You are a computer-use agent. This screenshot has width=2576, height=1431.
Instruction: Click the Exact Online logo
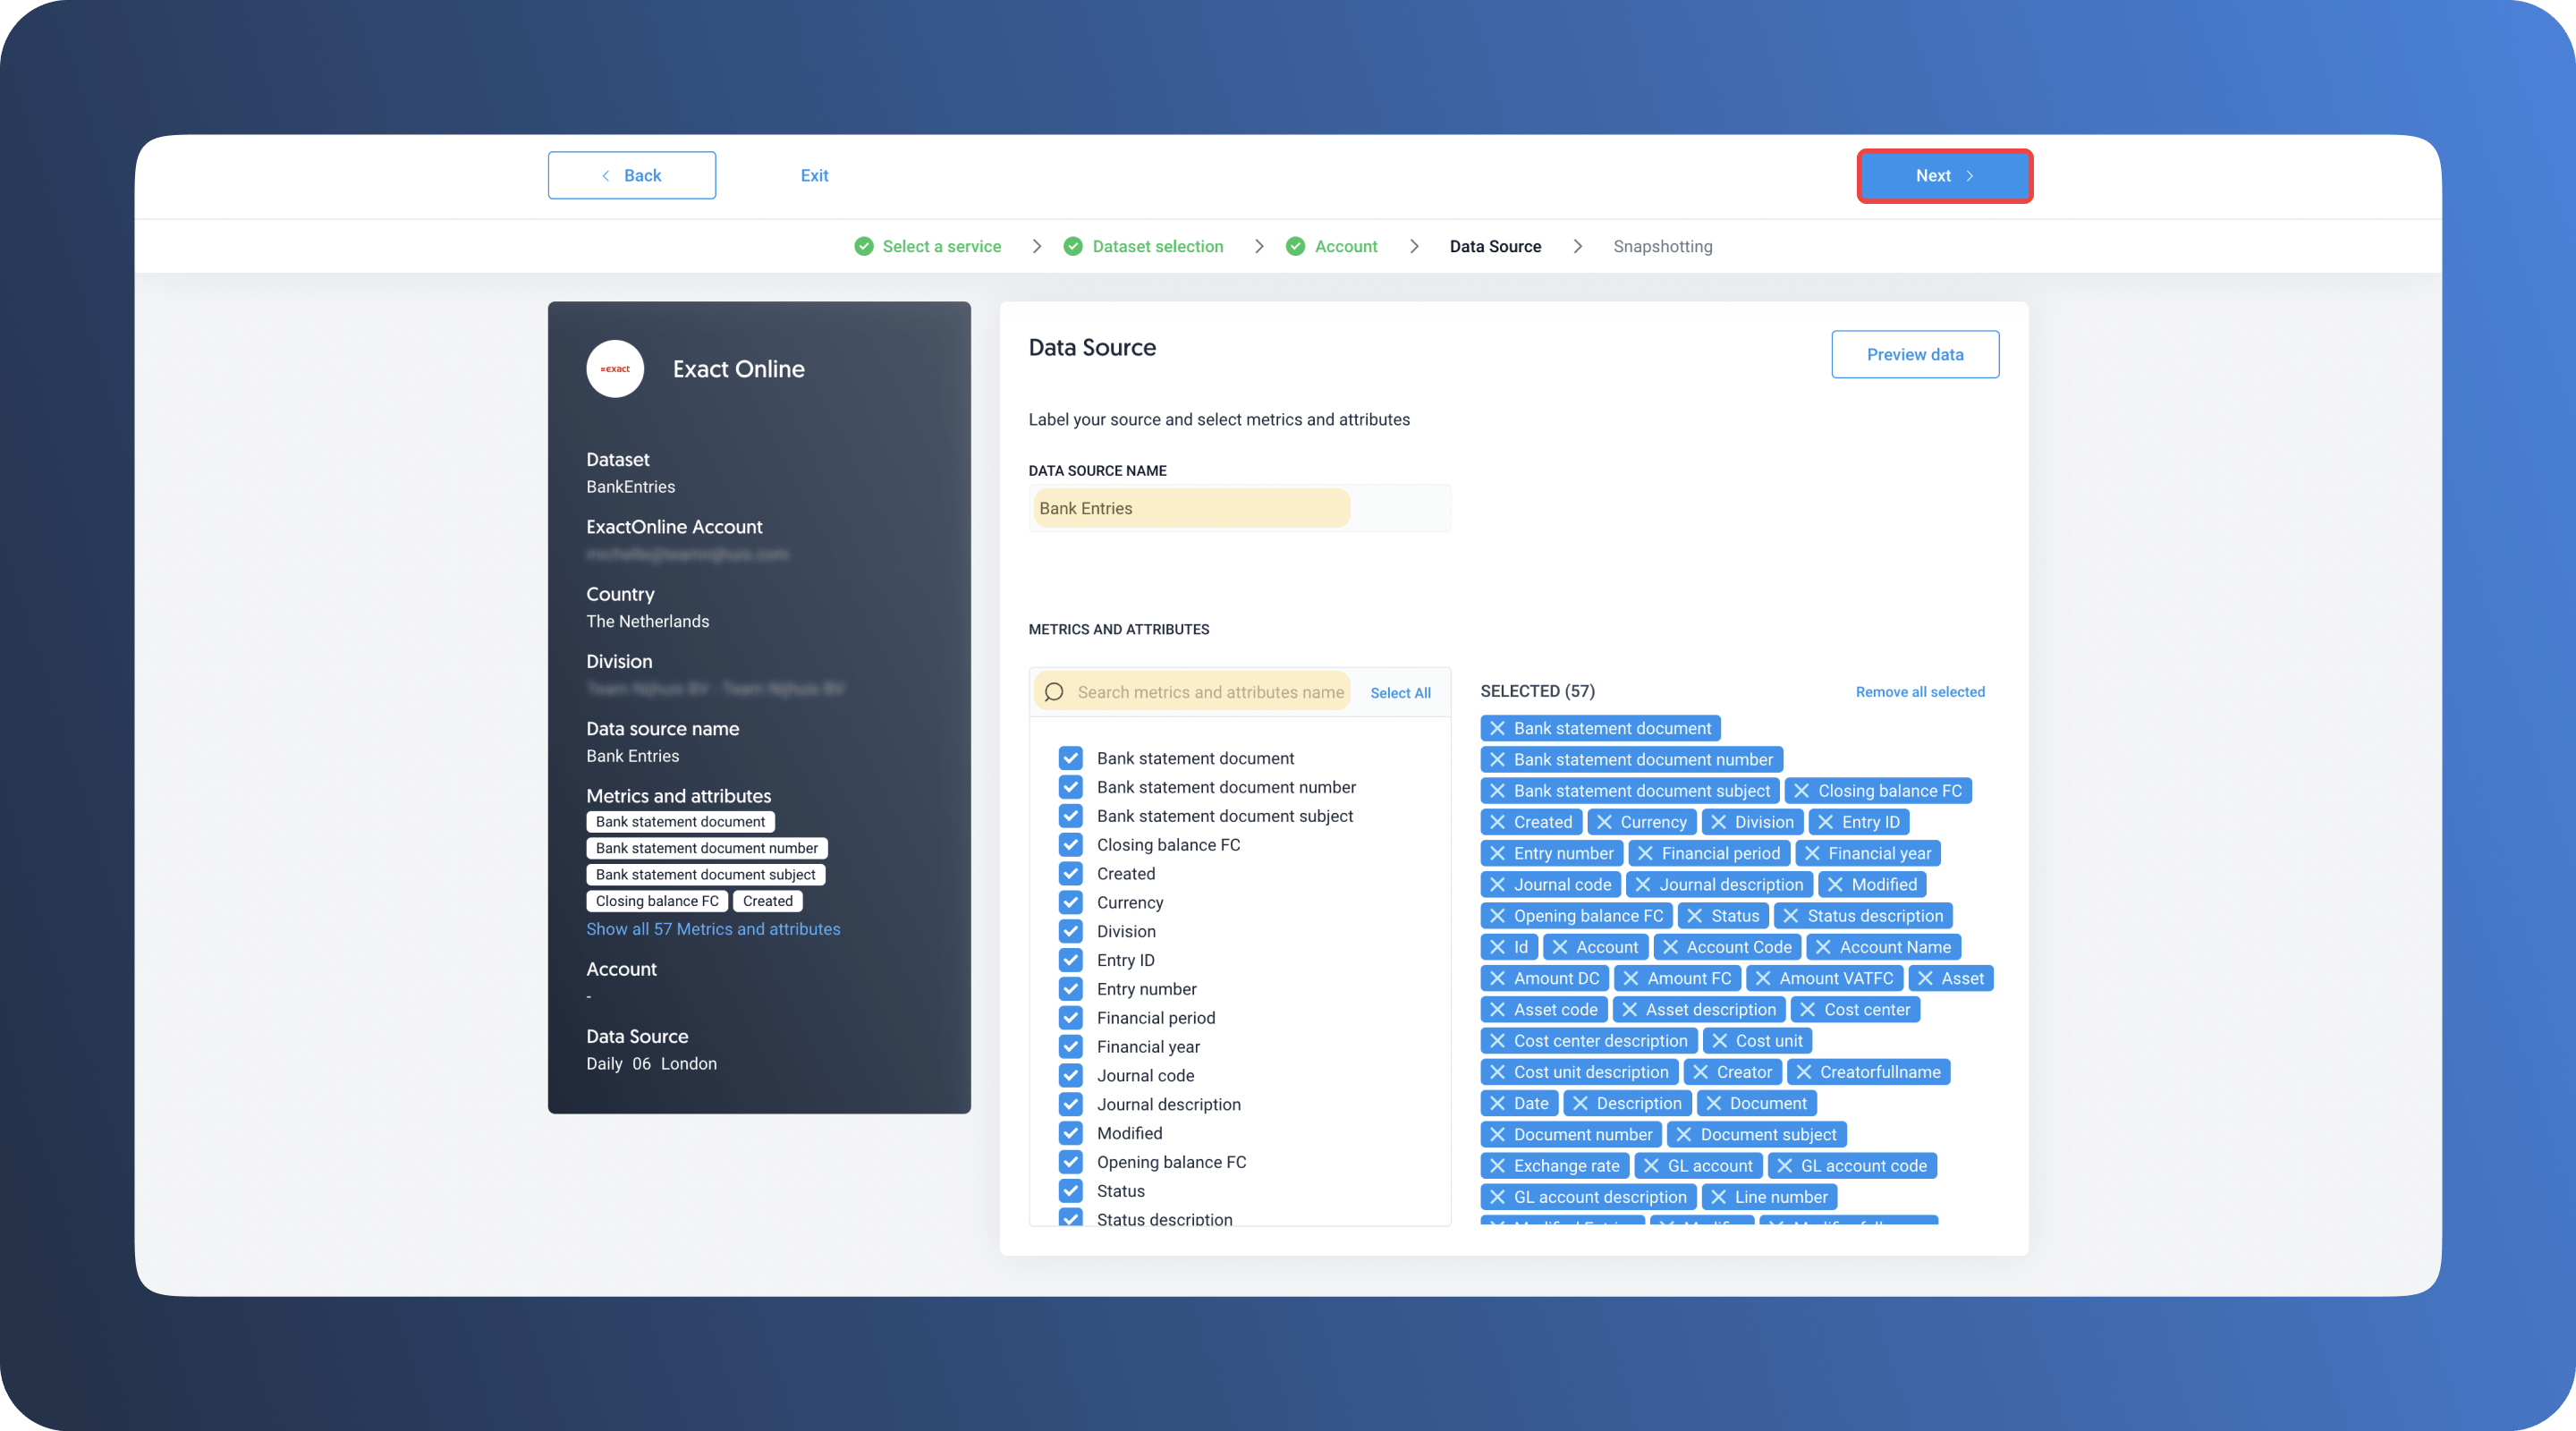615,369
